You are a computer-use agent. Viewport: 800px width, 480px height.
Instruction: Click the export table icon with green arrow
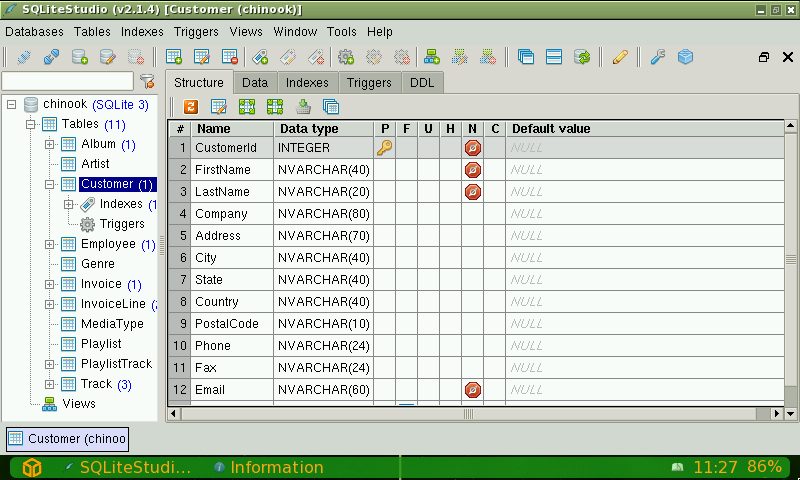tap(303, 107)
